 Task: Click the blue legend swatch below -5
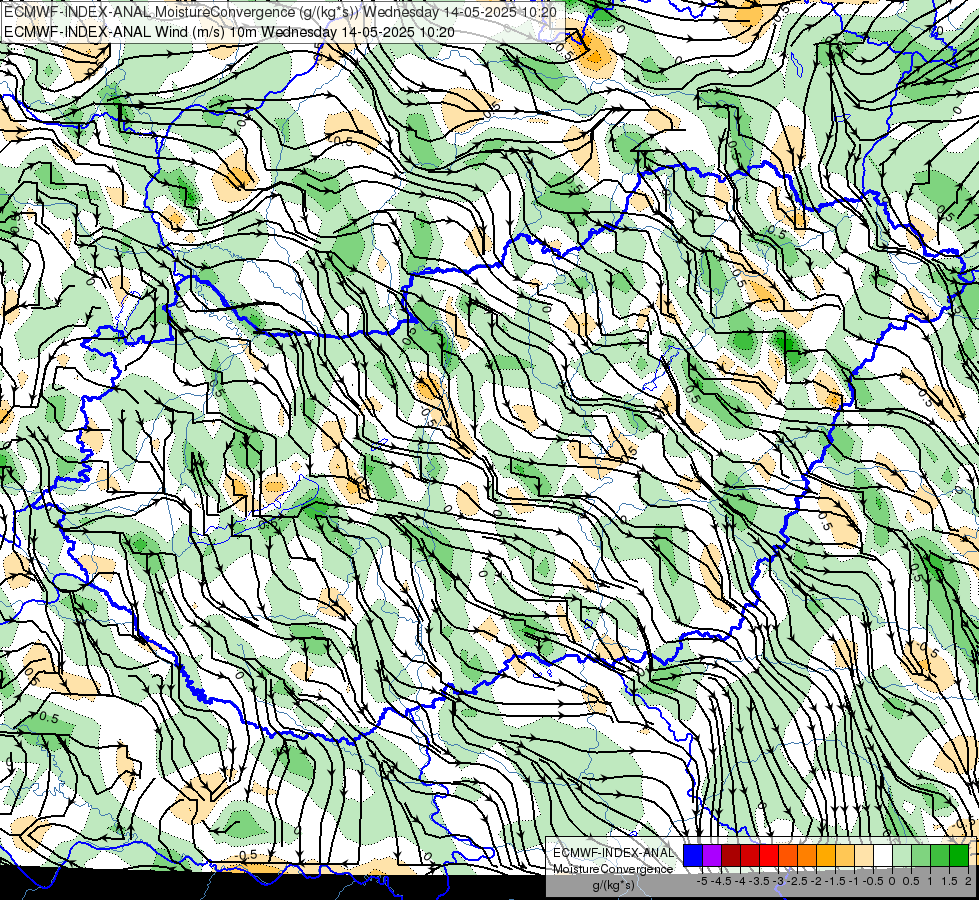coord(693,856)
